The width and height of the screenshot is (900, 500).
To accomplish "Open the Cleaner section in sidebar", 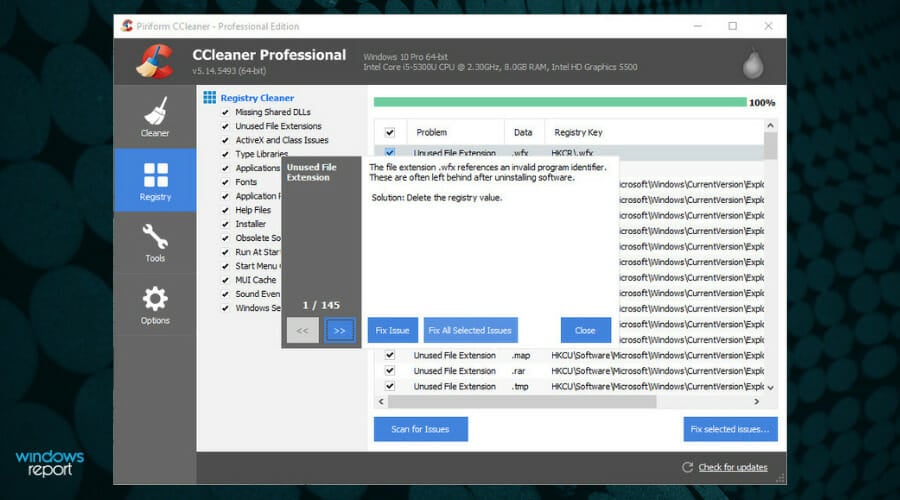I will (x=155, y=117).
